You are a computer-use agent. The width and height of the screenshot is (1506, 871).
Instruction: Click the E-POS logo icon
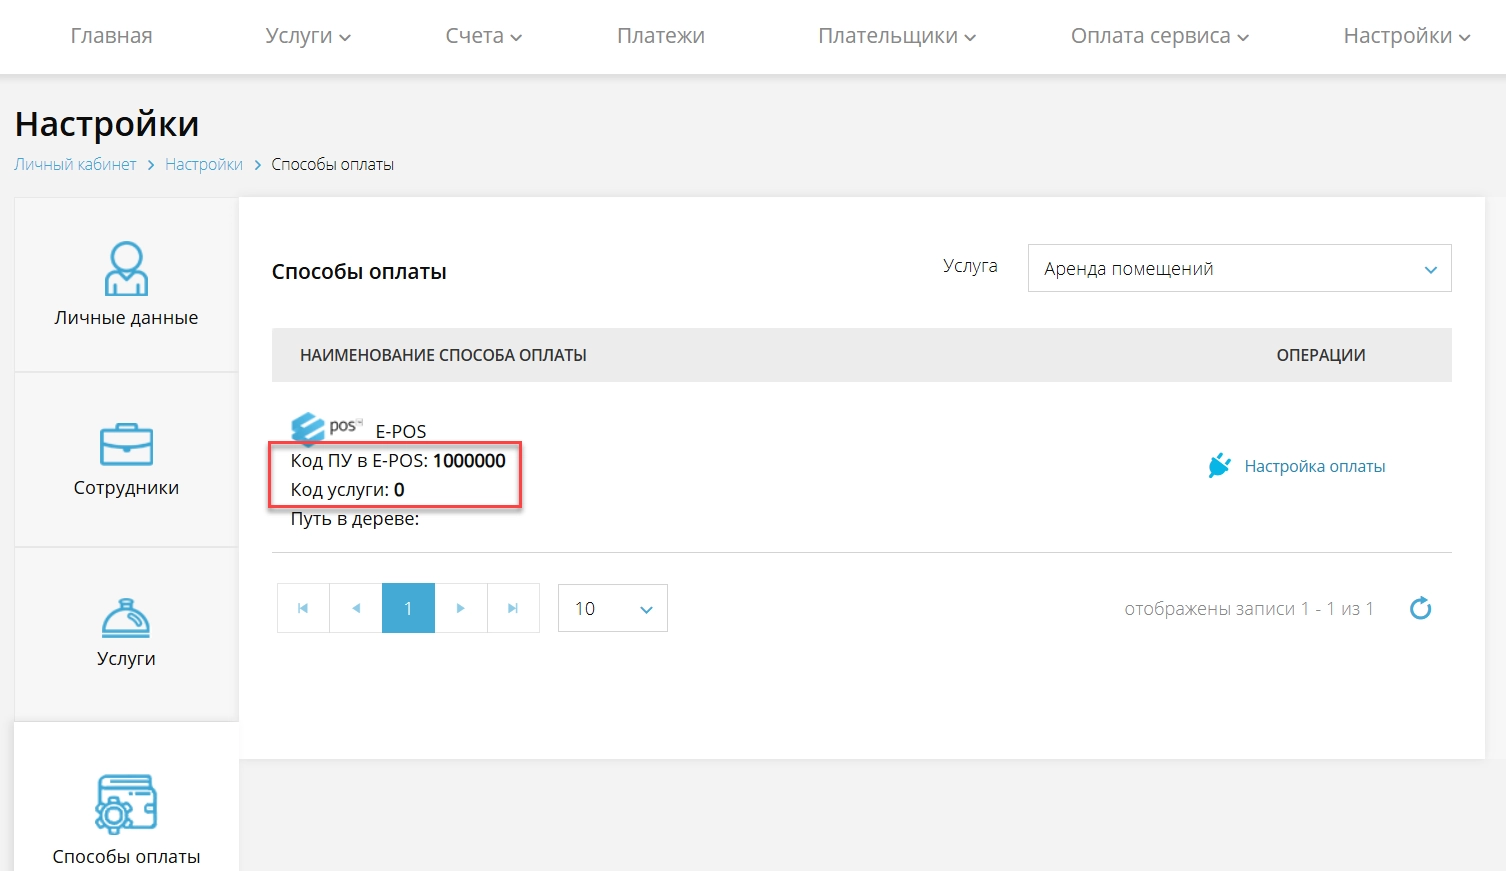(326, 428)
